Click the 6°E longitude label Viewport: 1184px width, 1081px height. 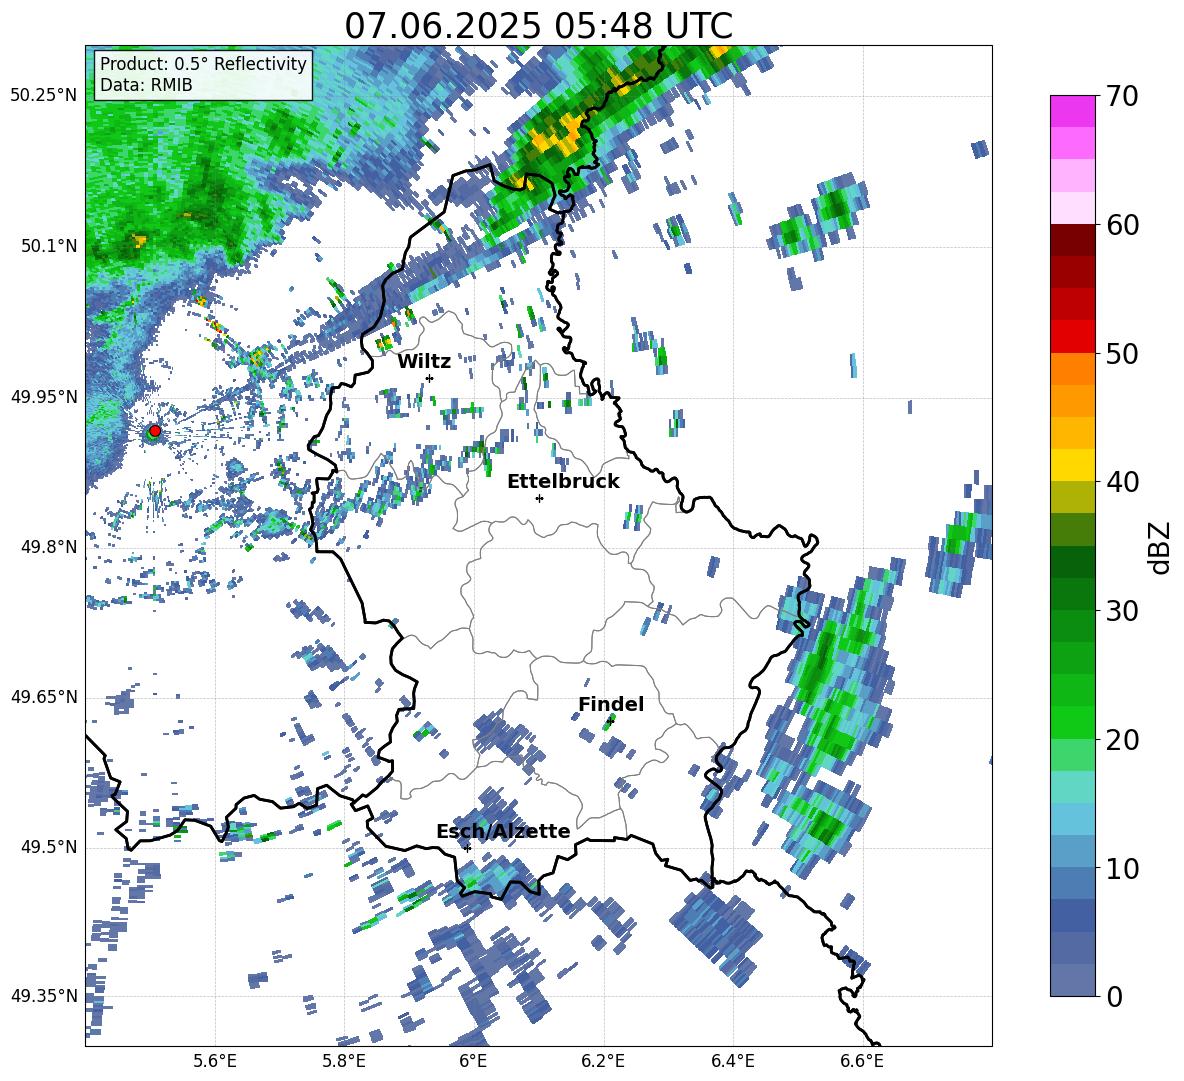pyautogui.click(x=473, y=1062)
